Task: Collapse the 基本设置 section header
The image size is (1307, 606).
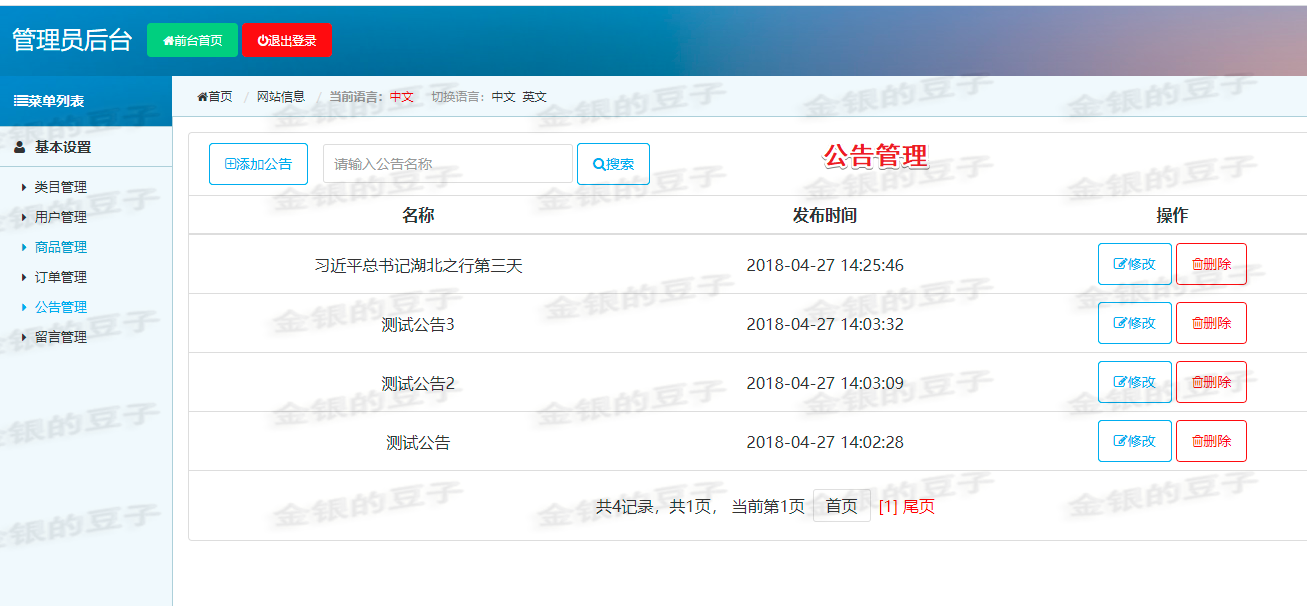Action: [x=86, y=147]
